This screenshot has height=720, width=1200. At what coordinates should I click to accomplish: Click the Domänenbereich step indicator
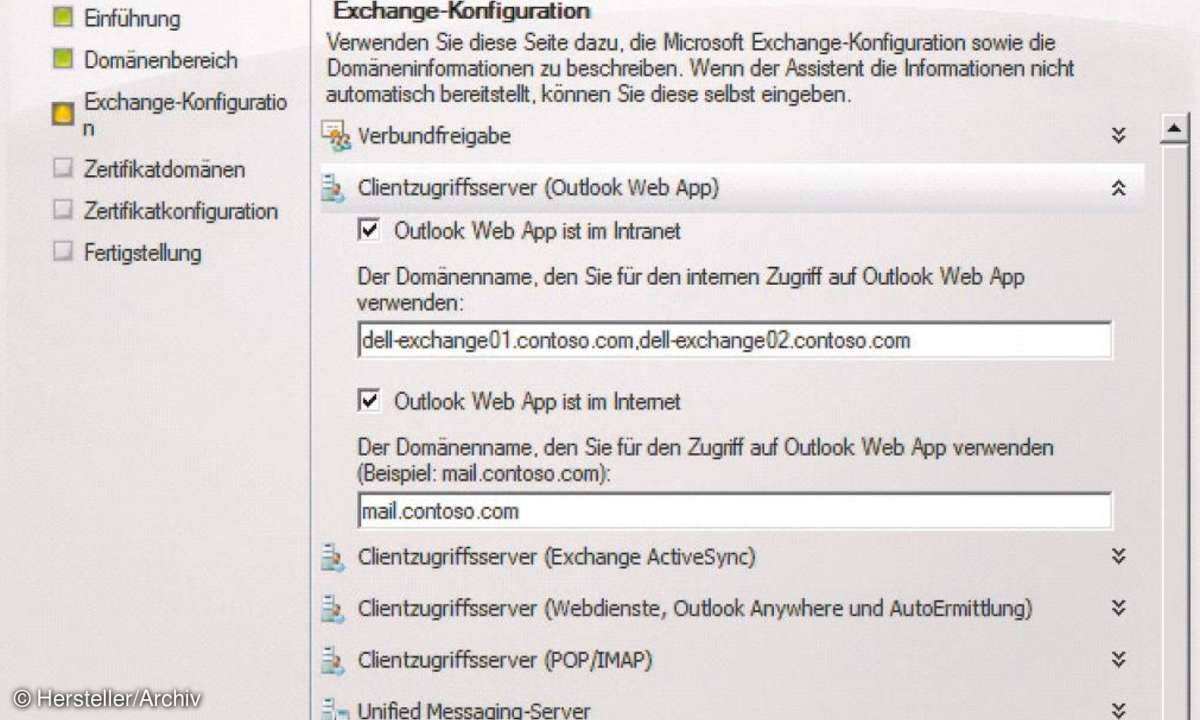coord(64,59)
